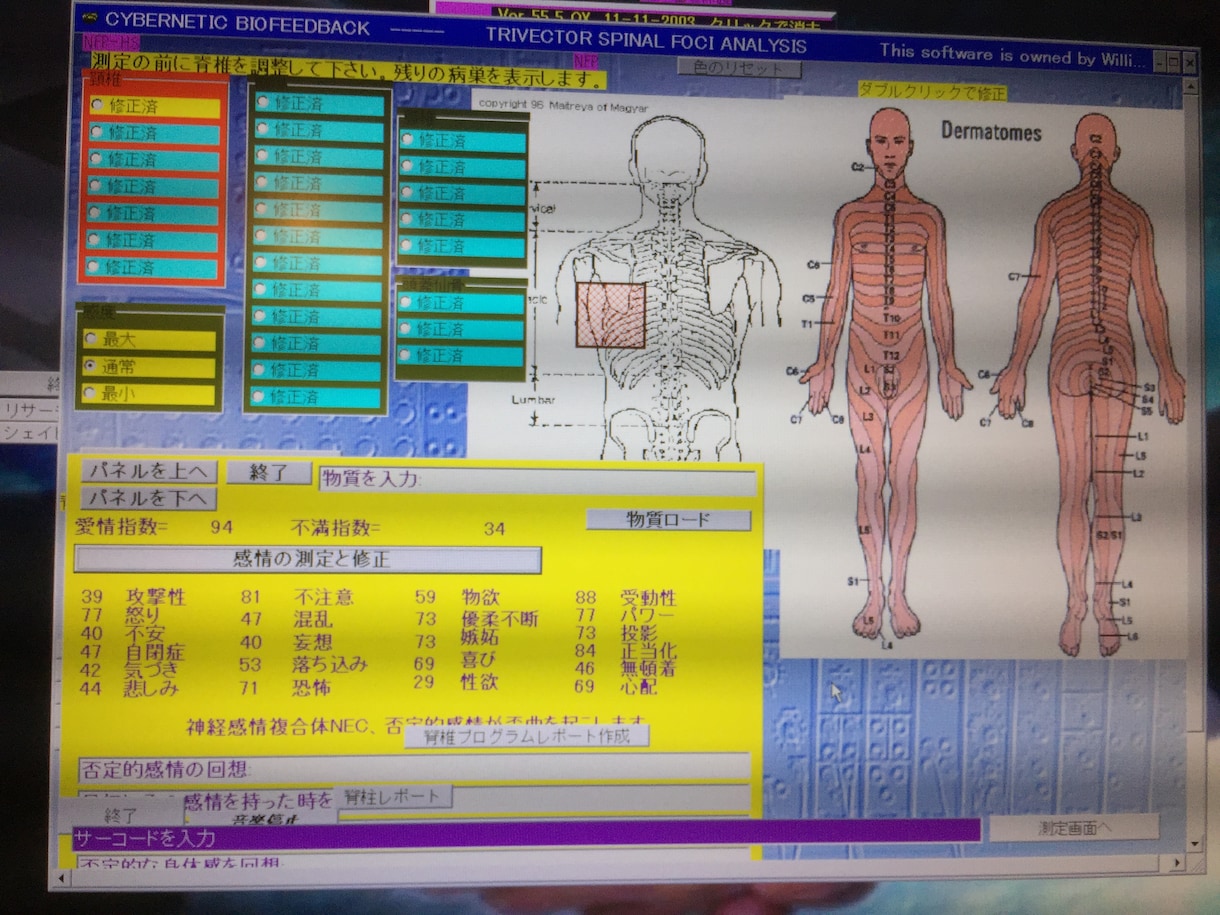Click the 不満指数 value 34
The width and height of the screenshot is (1220, 915).
pyautogui.click(x=494, y=528)
